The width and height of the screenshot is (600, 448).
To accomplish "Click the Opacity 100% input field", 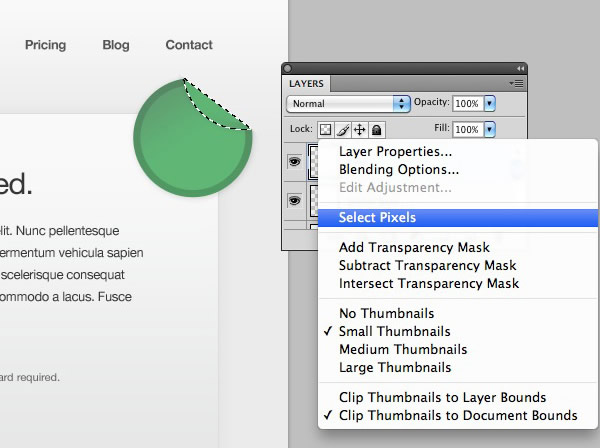I will coord(468,103).
